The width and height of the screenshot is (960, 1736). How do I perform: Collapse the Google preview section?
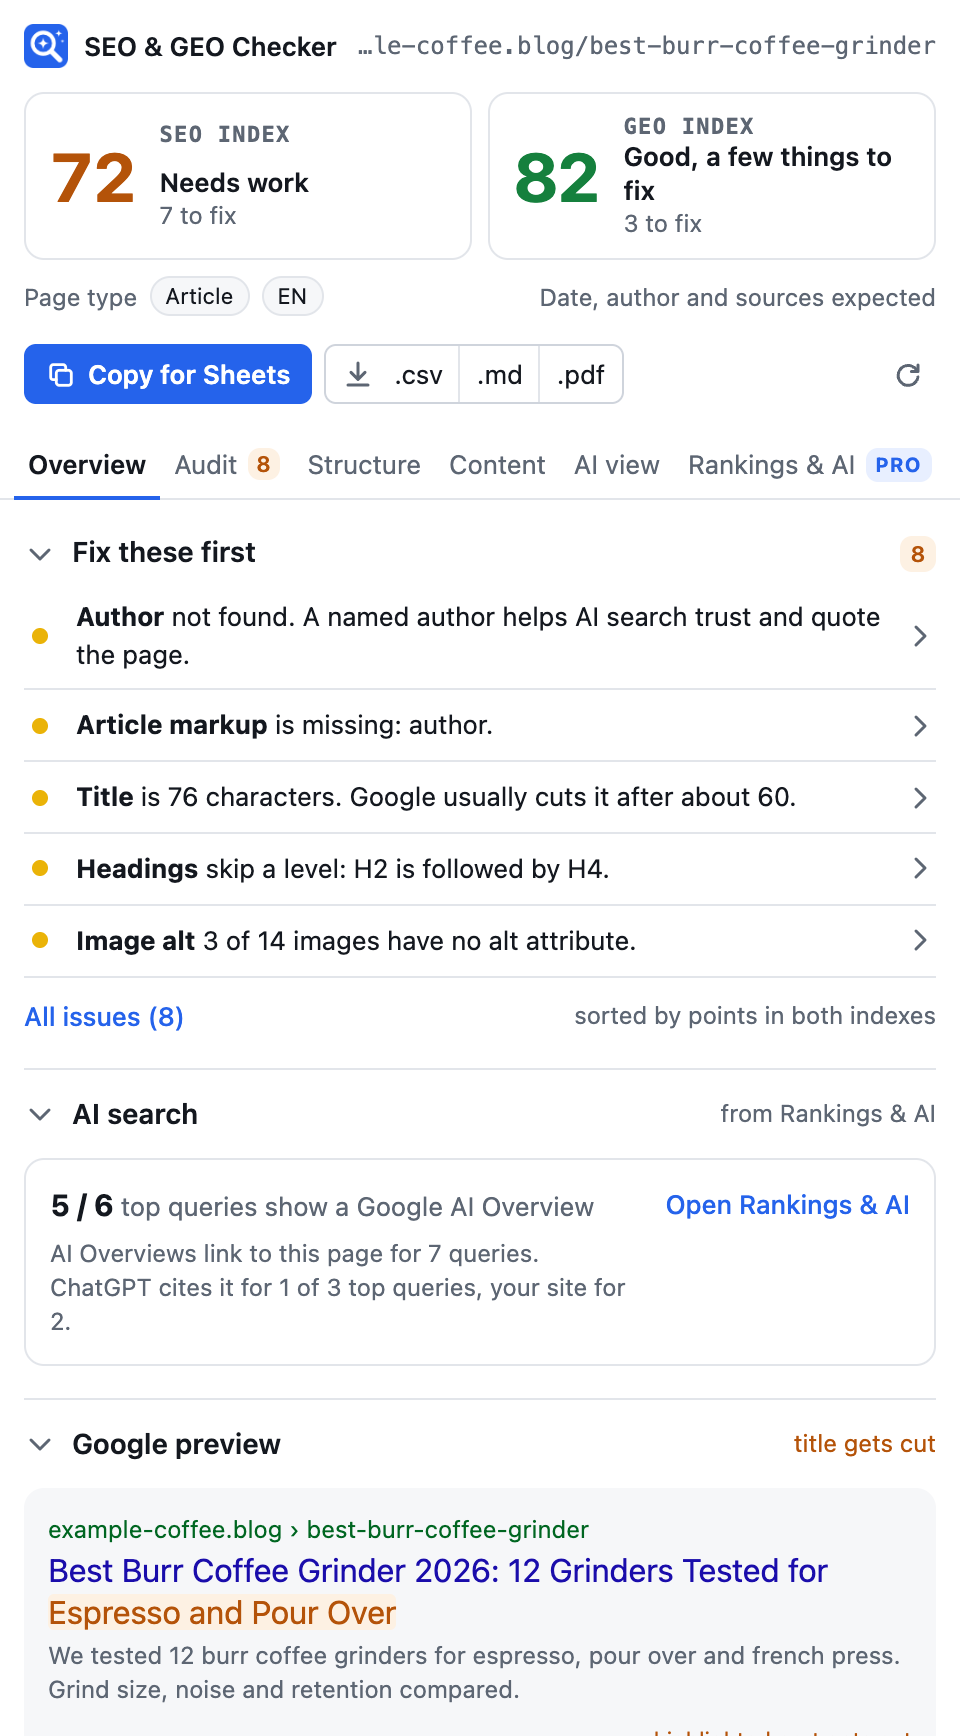(x=40, y=1444)
